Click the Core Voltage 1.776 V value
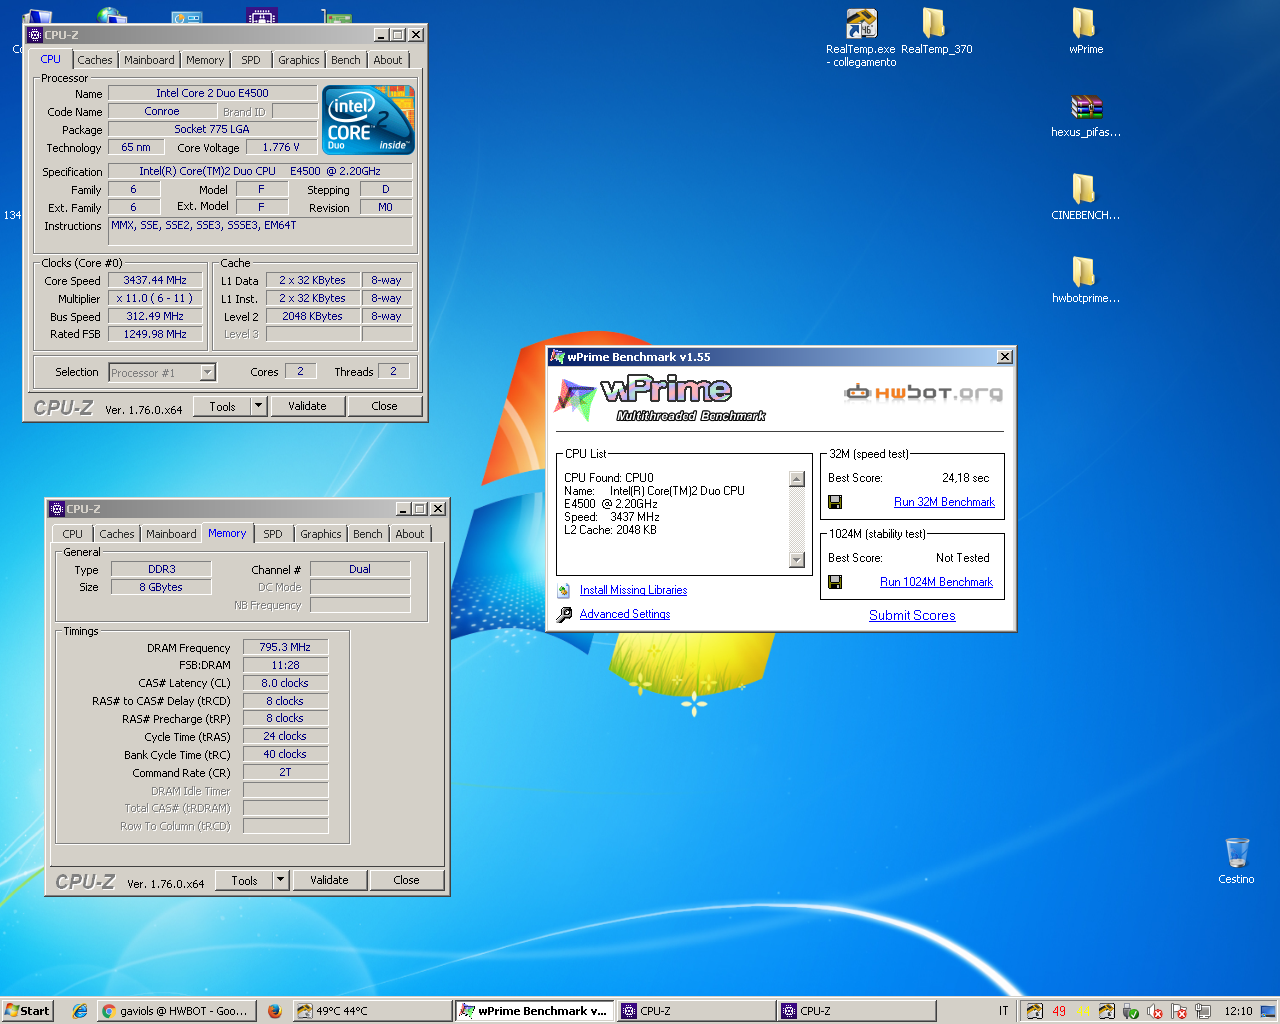Image resolution: width=1280 pixels, height=1024 pixels. pyautogui.click(x=281, y=147)
